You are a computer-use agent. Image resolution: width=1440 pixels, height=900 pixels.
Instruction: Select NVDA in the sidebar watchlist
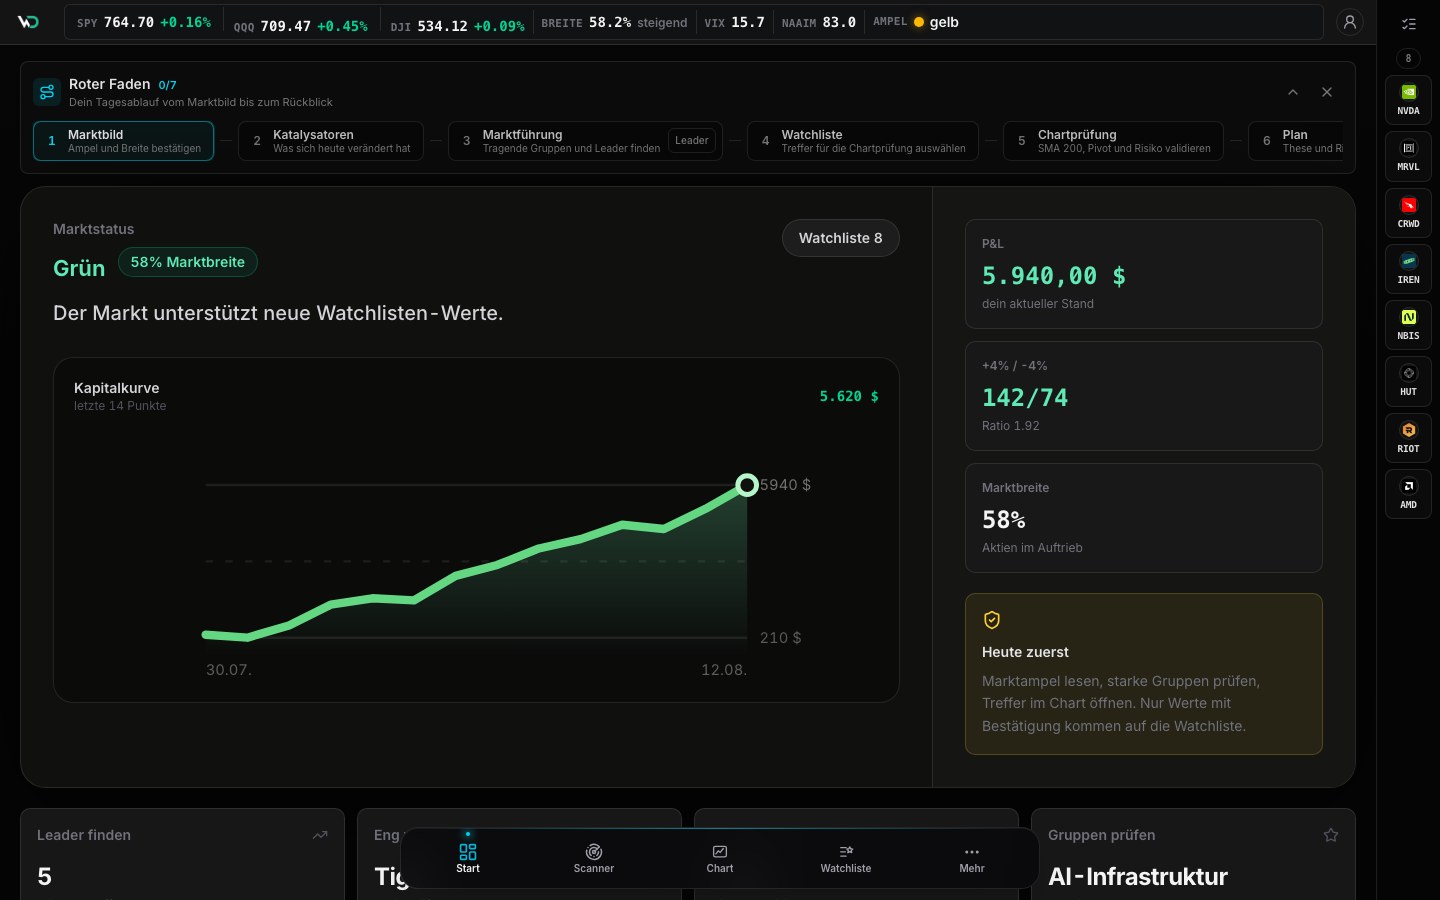coord(1408,100)
